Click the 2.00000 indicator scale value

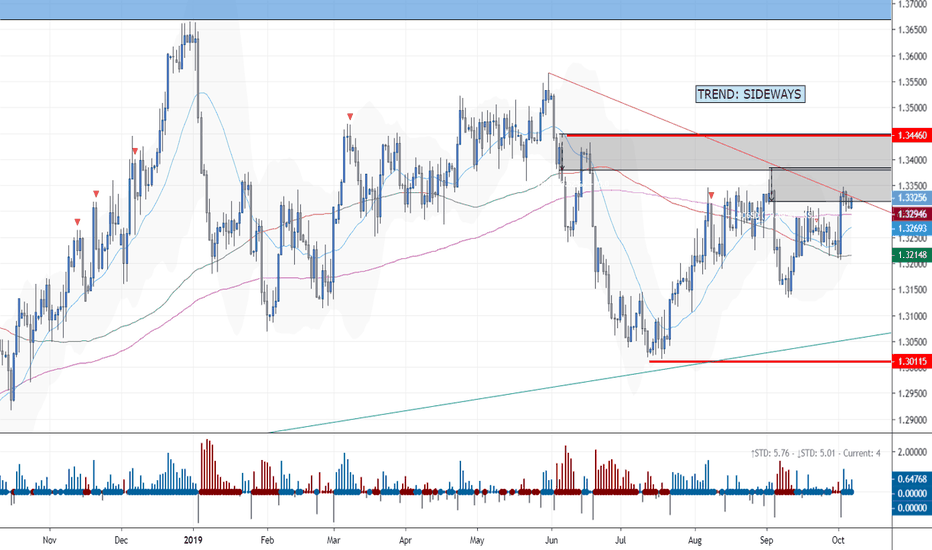[912, 452]
